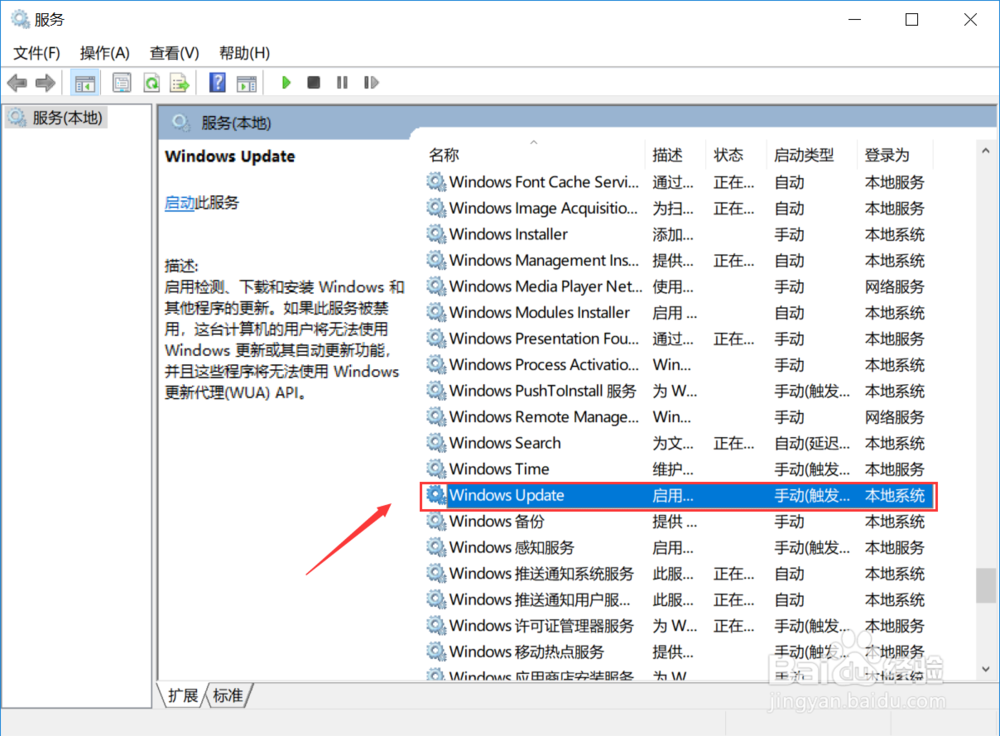Select the Windows Remote Management service row
This screenshot has height=736, width=1000.
(679, 417)
